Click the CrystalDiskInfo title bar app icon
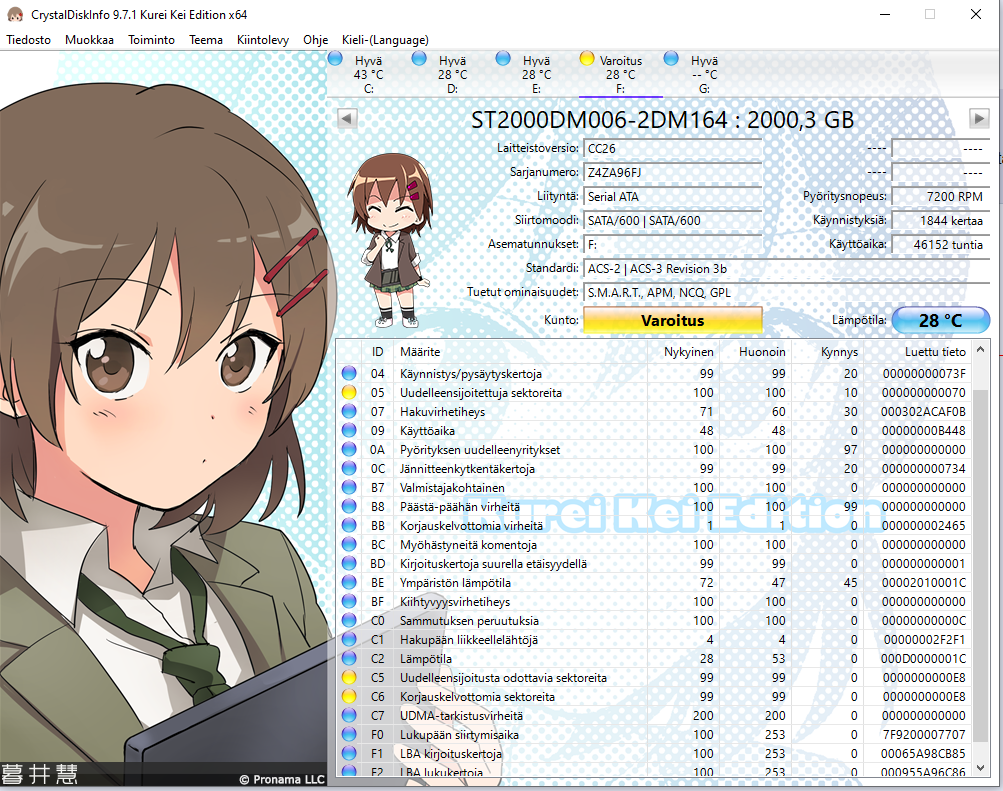Screen dimensions: 1003x791 click(15, 14)
